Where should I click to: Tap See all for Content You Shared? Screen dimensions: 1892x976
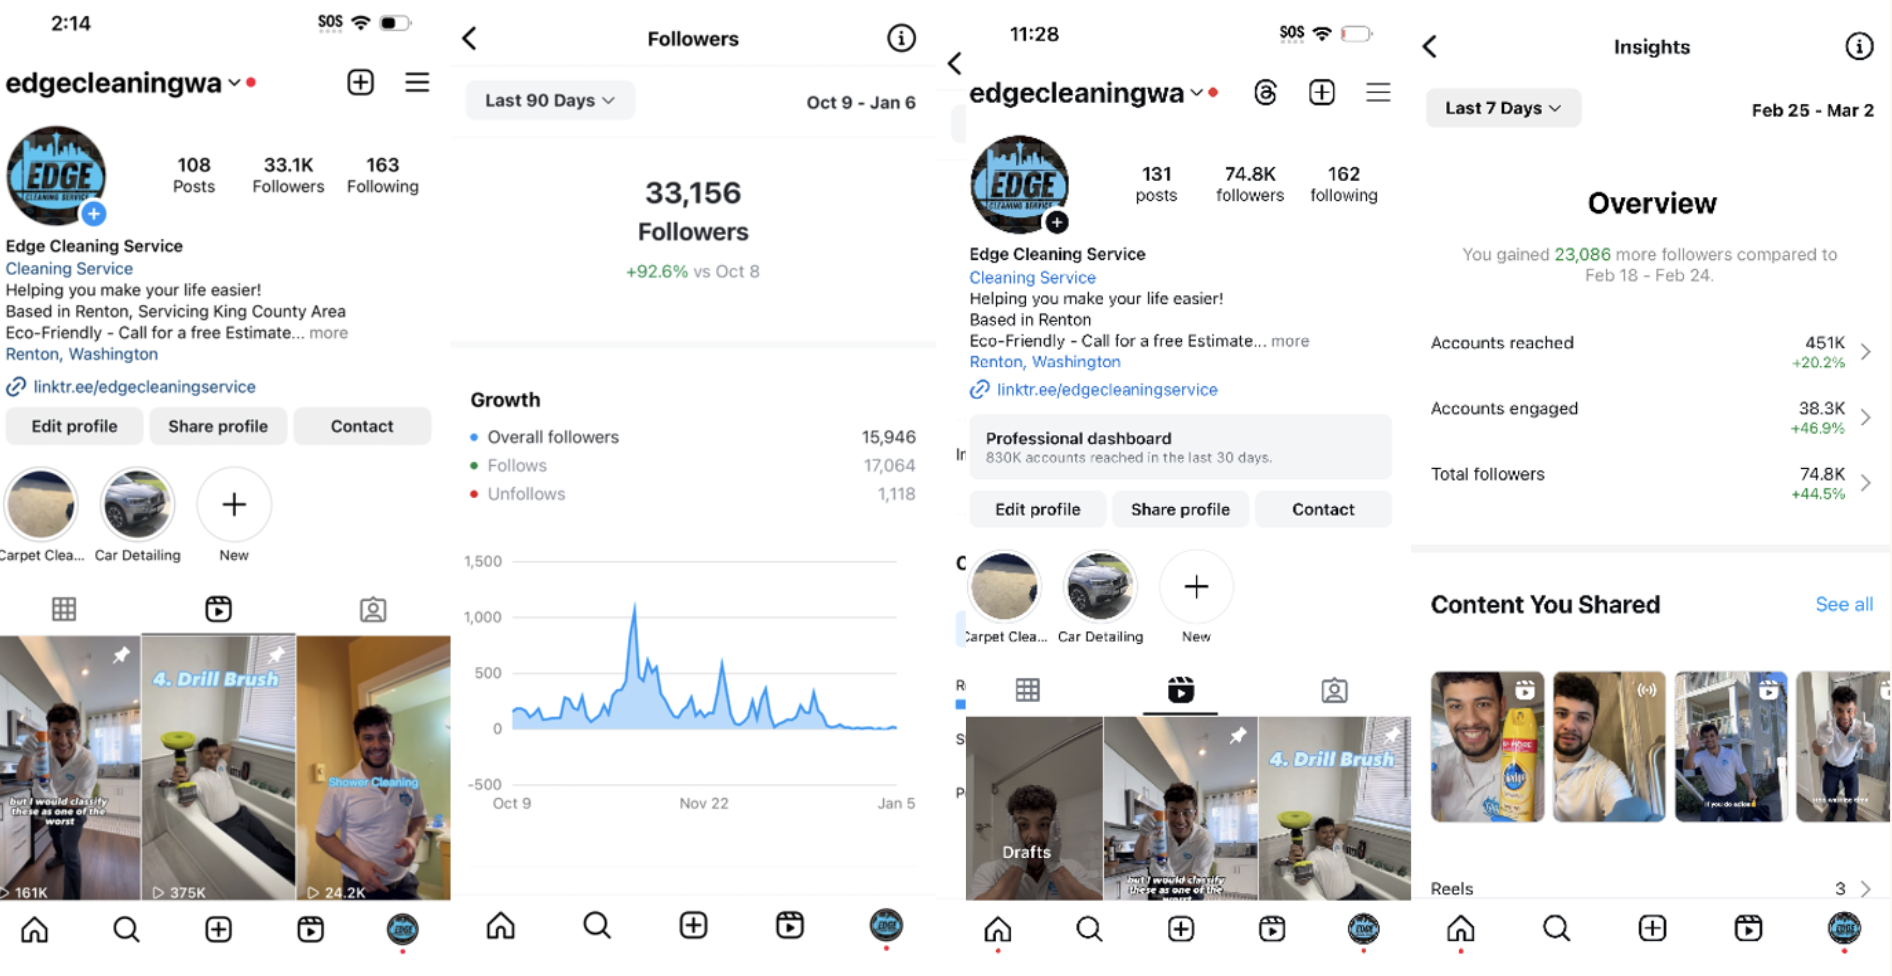click(x=1844, y=604)
